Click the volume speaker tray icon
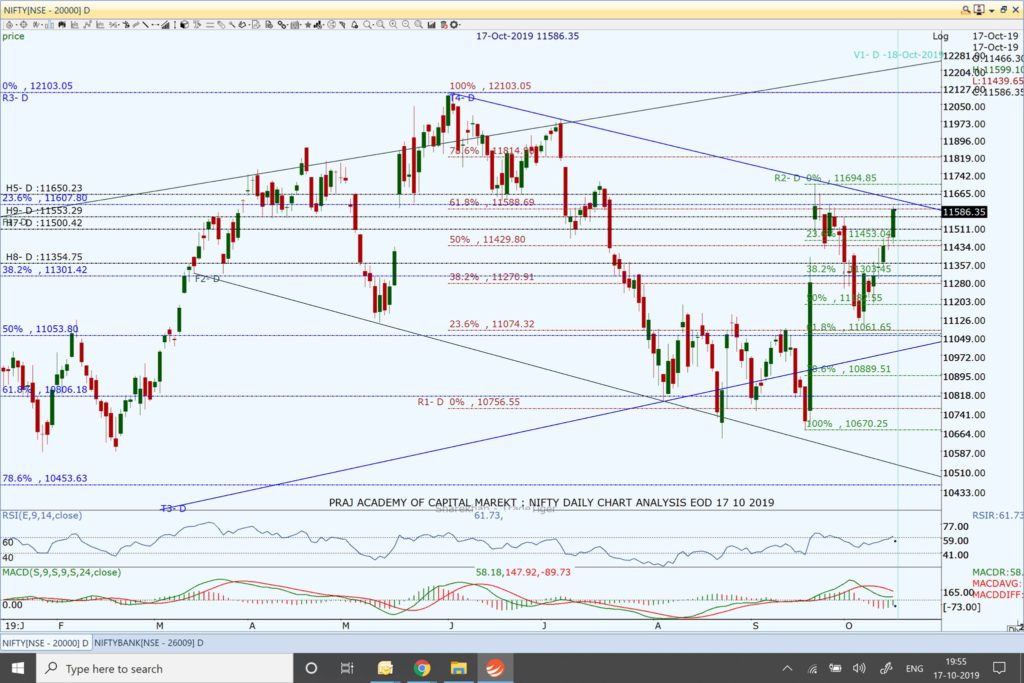Screen dimensions: 1024x683 [x=859, y=668]
